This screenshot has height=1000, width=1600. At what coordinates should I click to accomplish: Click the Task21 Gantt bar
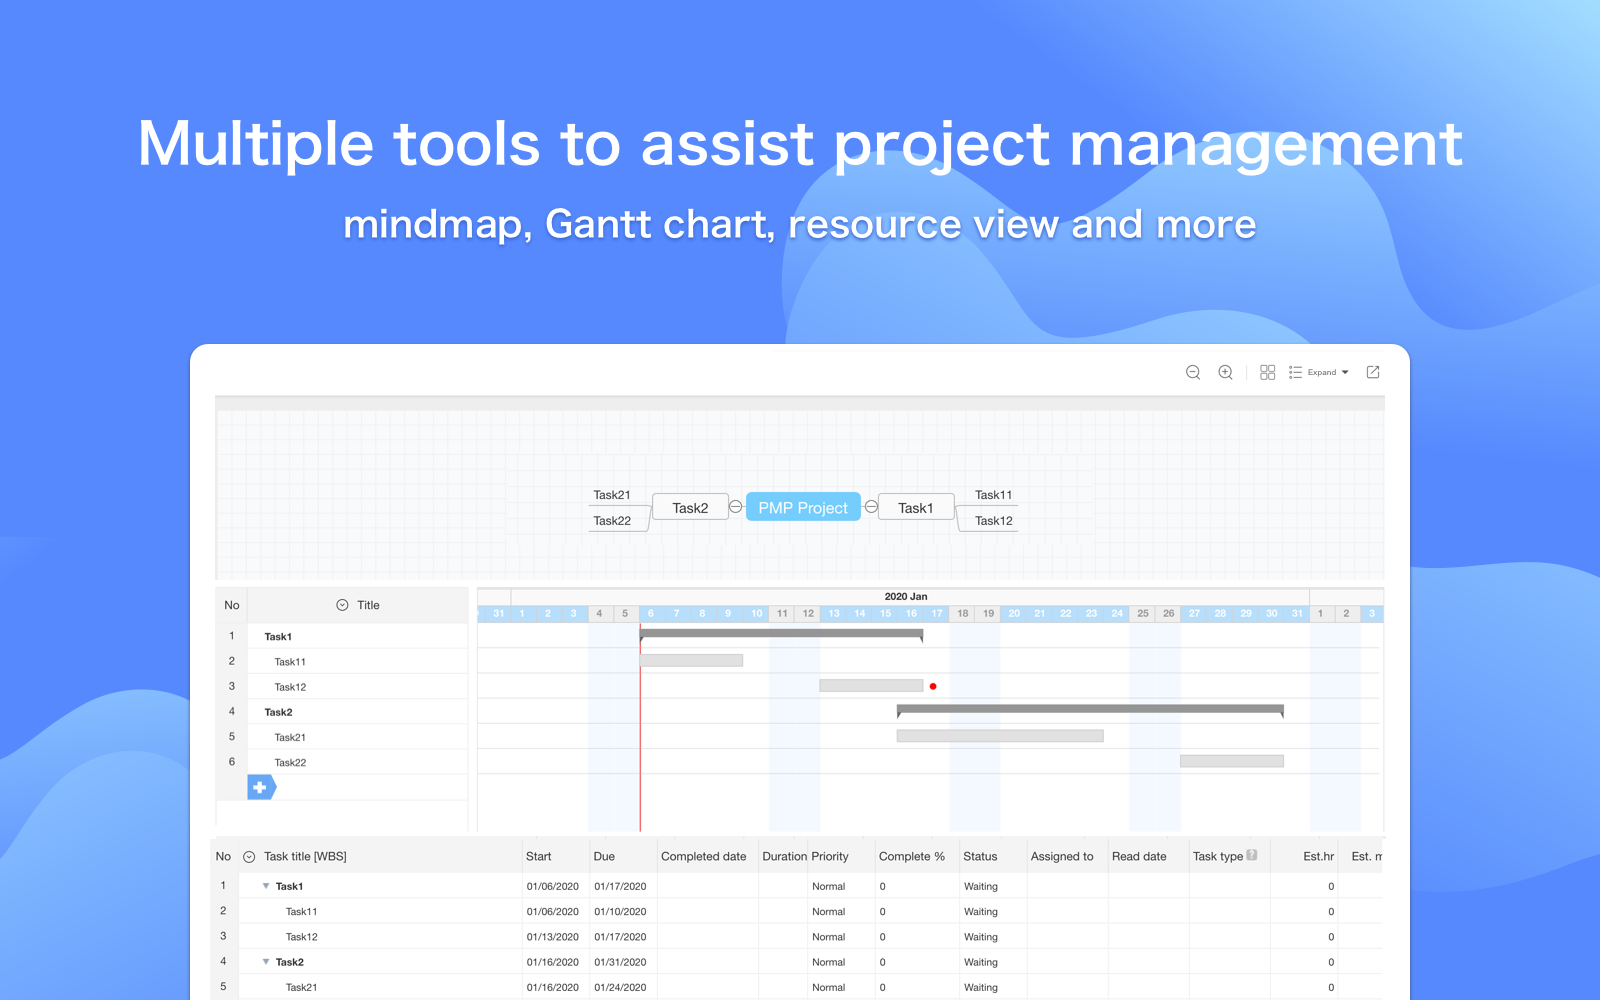(1000, 736)
